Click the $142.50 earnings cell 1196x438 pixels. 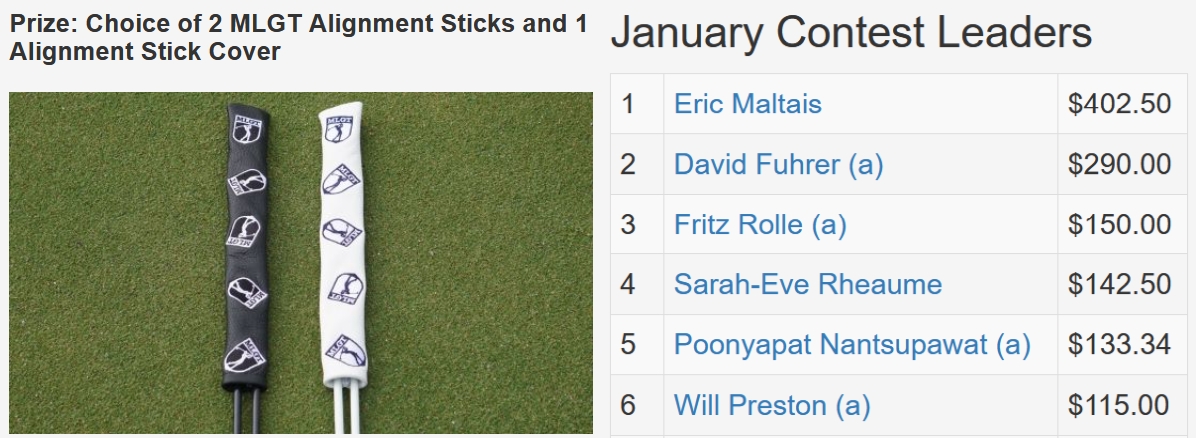tap(1119, 284)
